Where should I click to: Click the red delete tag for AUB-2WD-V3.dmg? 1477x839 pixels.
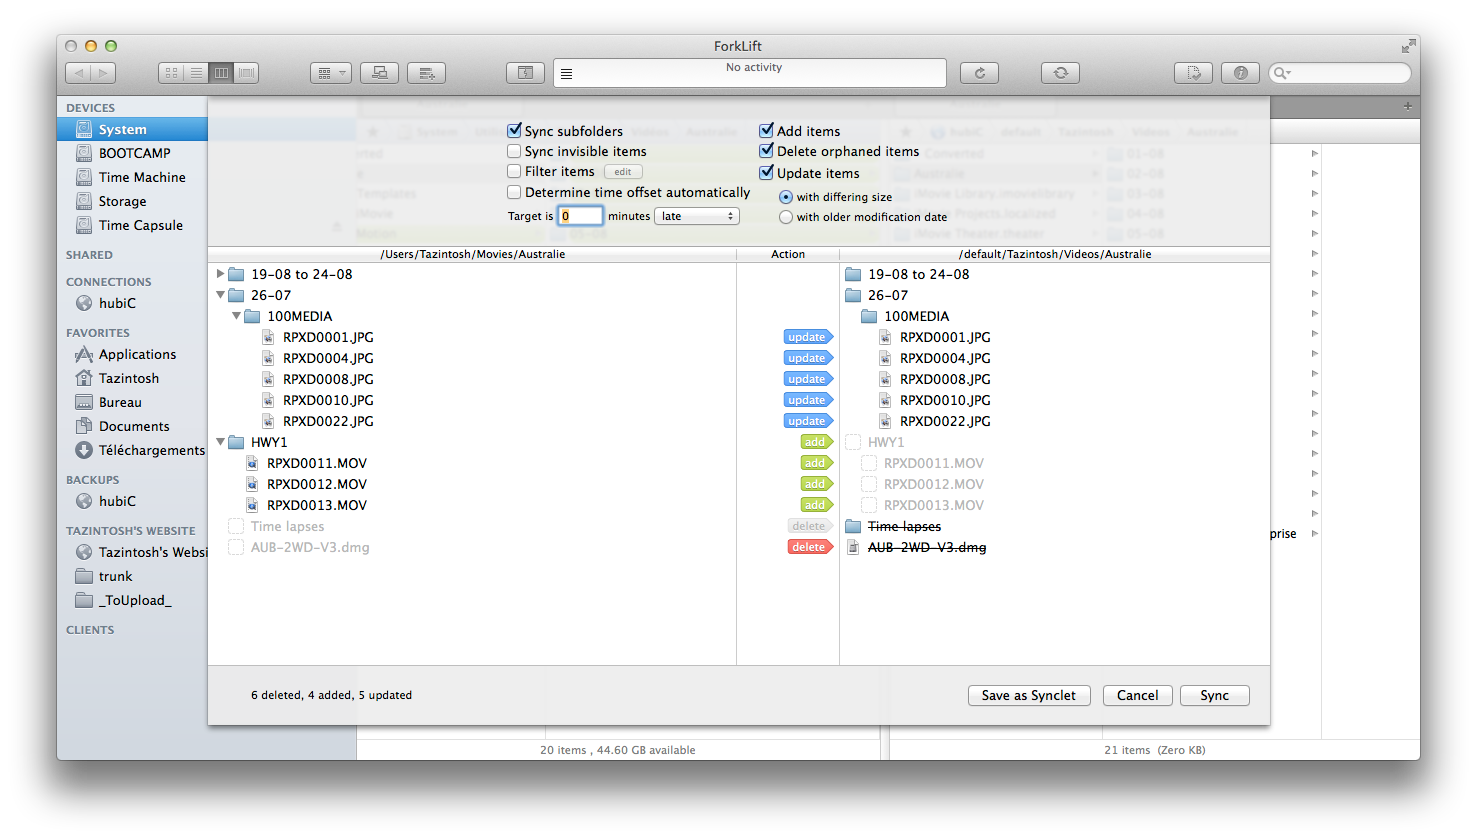[809, 547]
